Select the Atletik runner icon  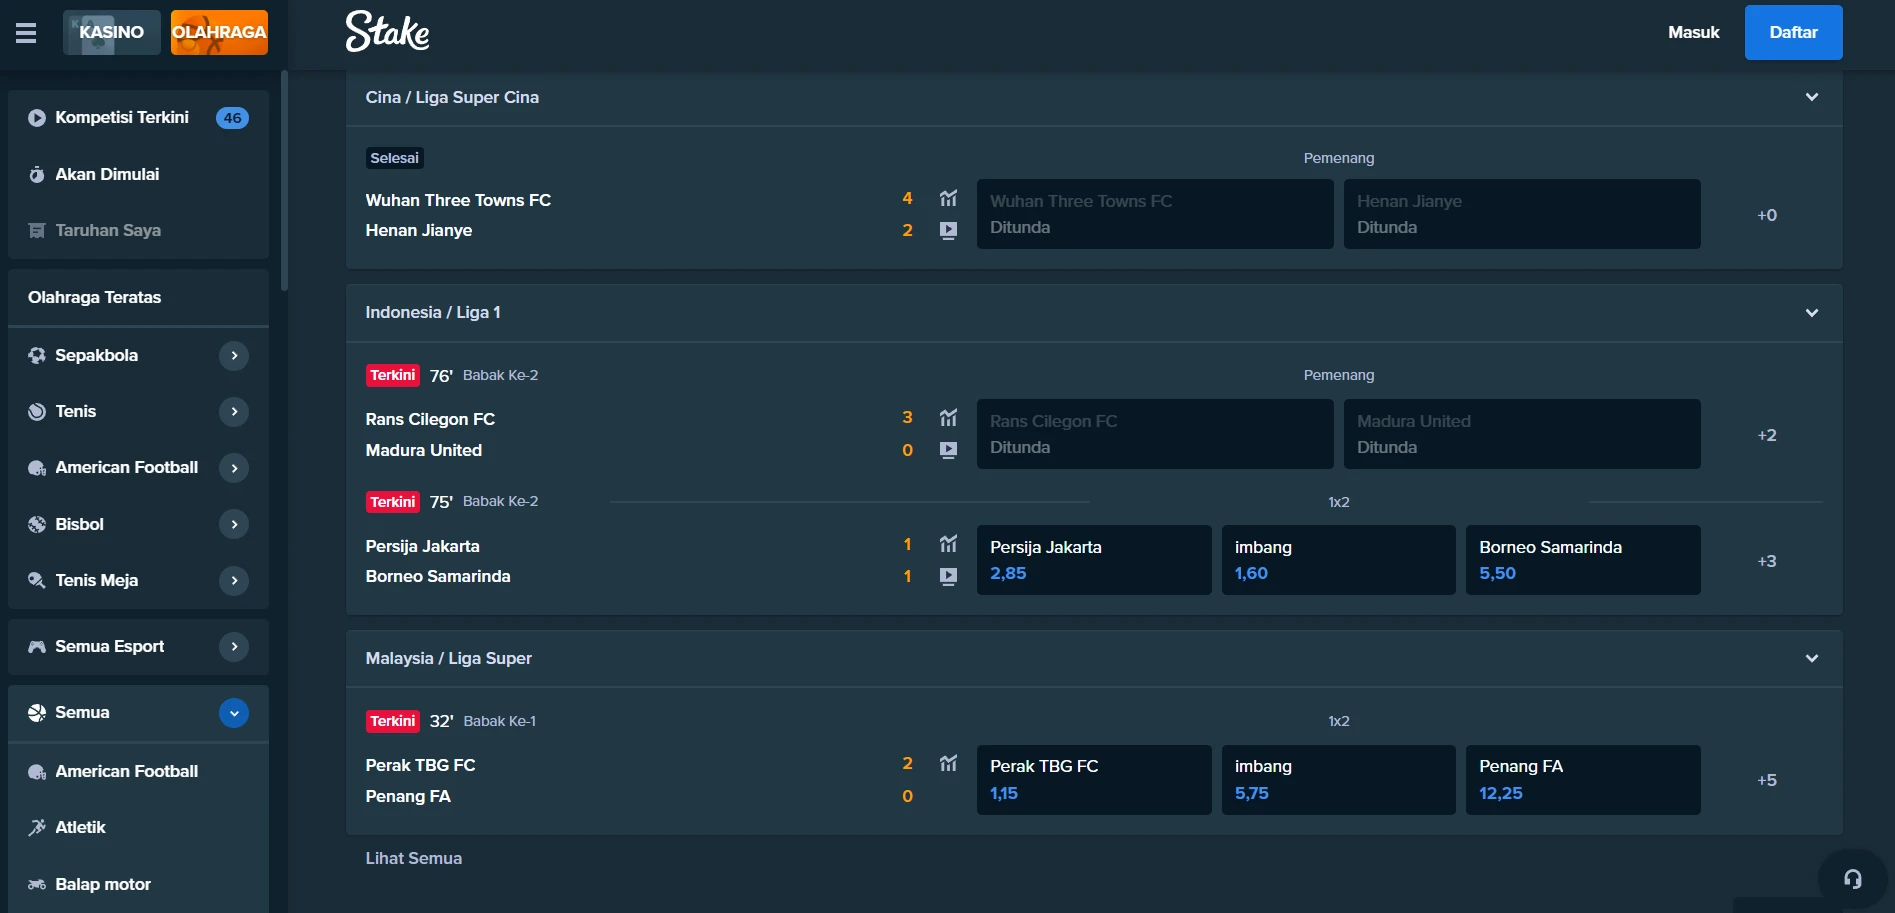[x=37, y=828]
